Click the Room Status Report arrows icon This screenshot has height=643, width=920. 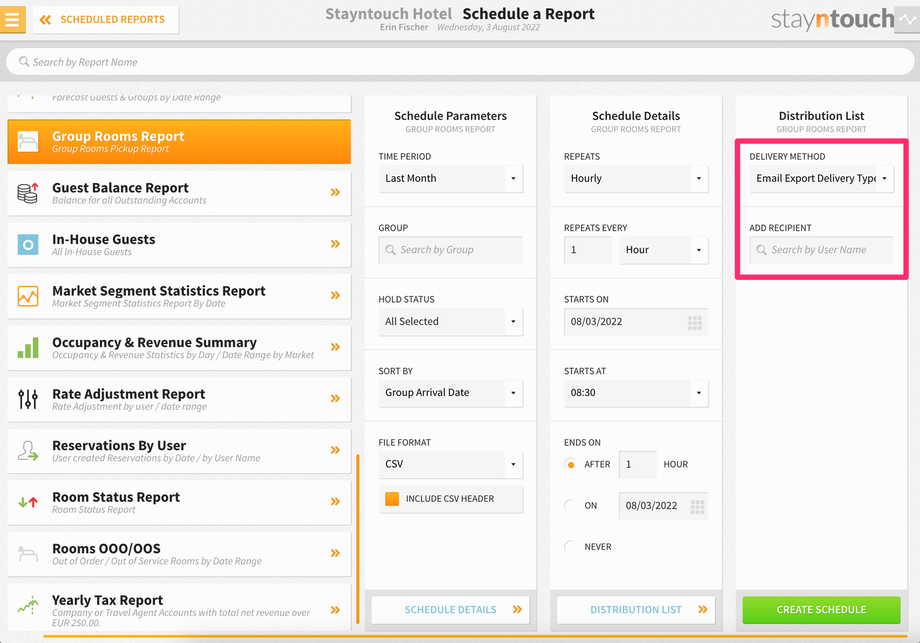coord(28,502)
